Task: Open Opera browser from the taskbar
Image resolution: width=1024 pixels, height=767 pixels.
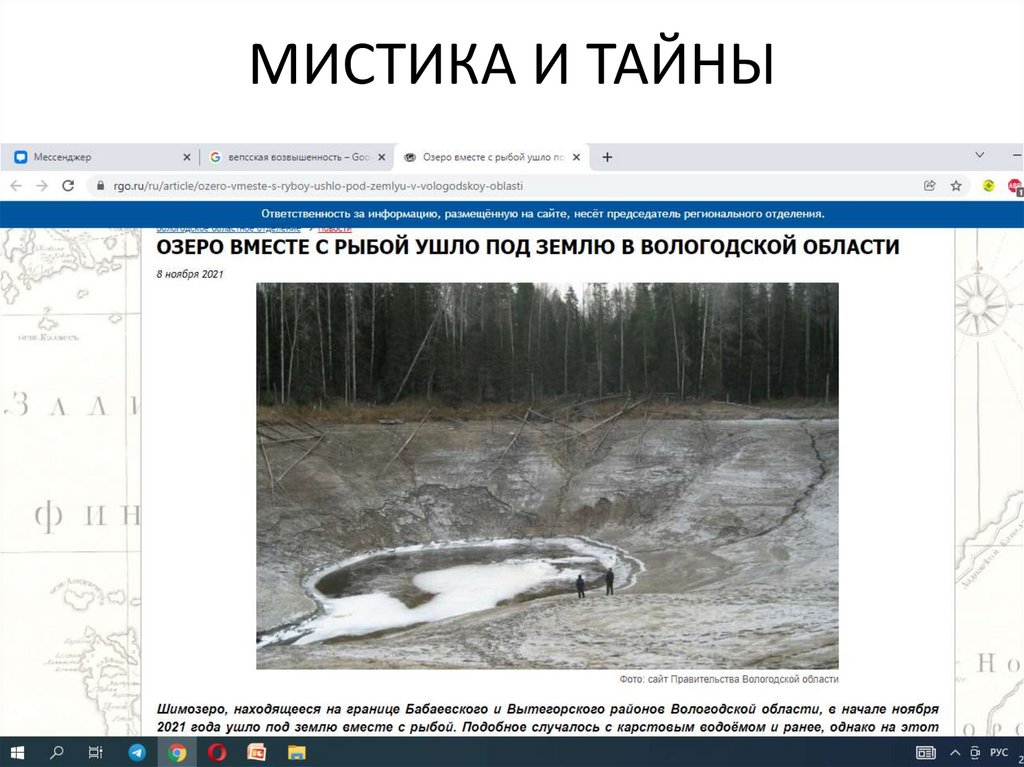Action: 217,753
